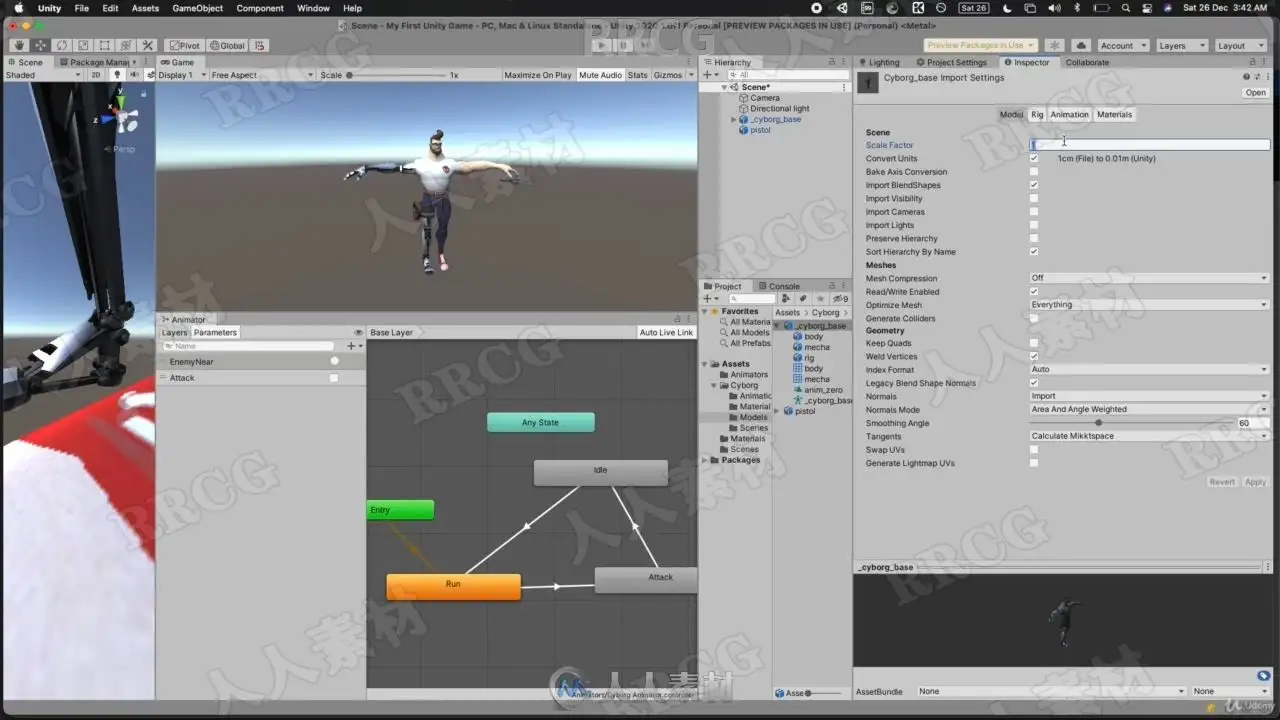The width and height of the screenshot is (1280, 720).
Task: Click asset label icon in preview corner
Action: point(1263,676)
